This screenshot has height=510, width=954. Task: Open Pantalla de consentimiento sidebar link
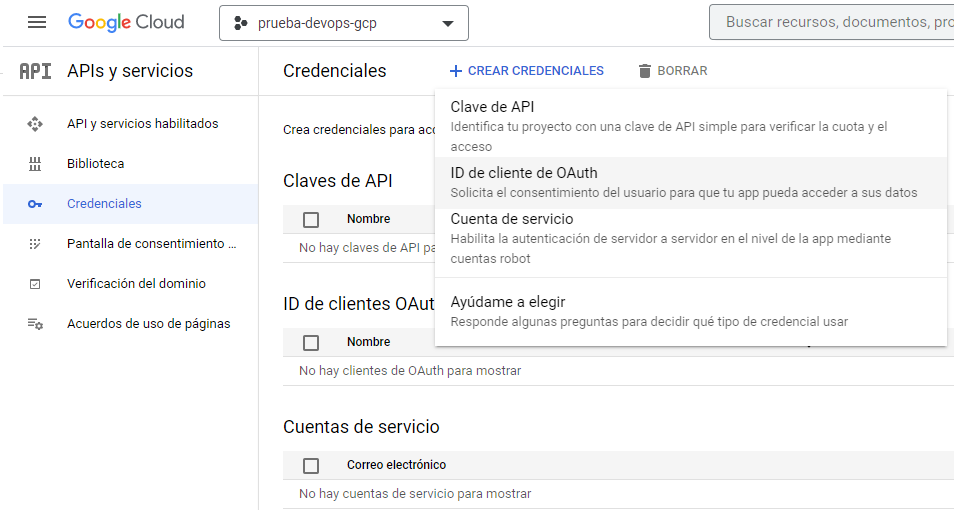pyautogui.click(x=151, y=244)
